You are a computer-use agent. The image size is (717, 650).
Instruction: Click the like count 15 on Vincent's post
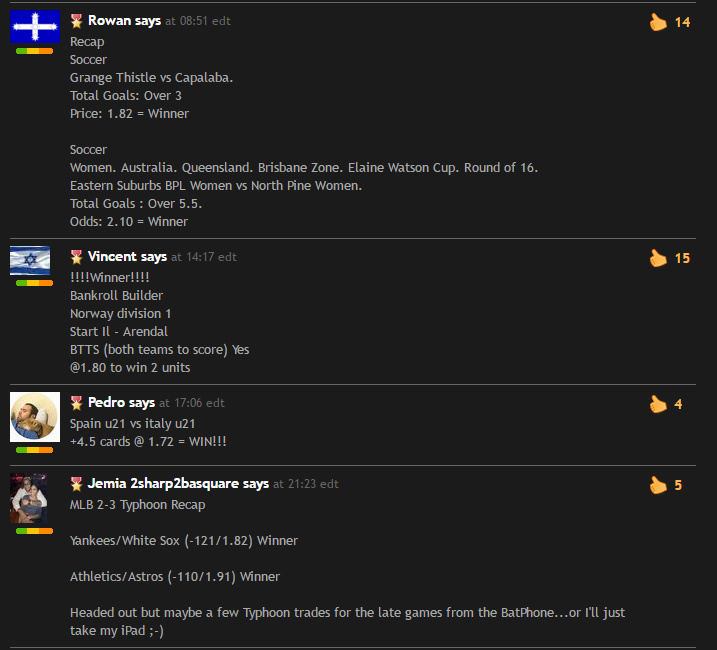click(x=682, y=258)
